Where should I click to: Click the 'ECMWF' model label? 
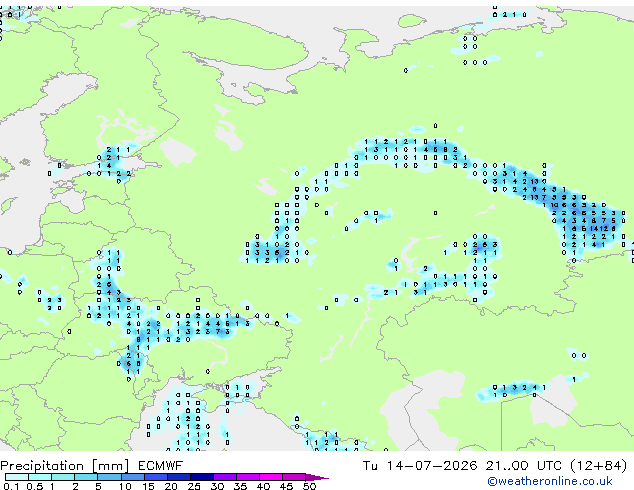pos(161,466)
